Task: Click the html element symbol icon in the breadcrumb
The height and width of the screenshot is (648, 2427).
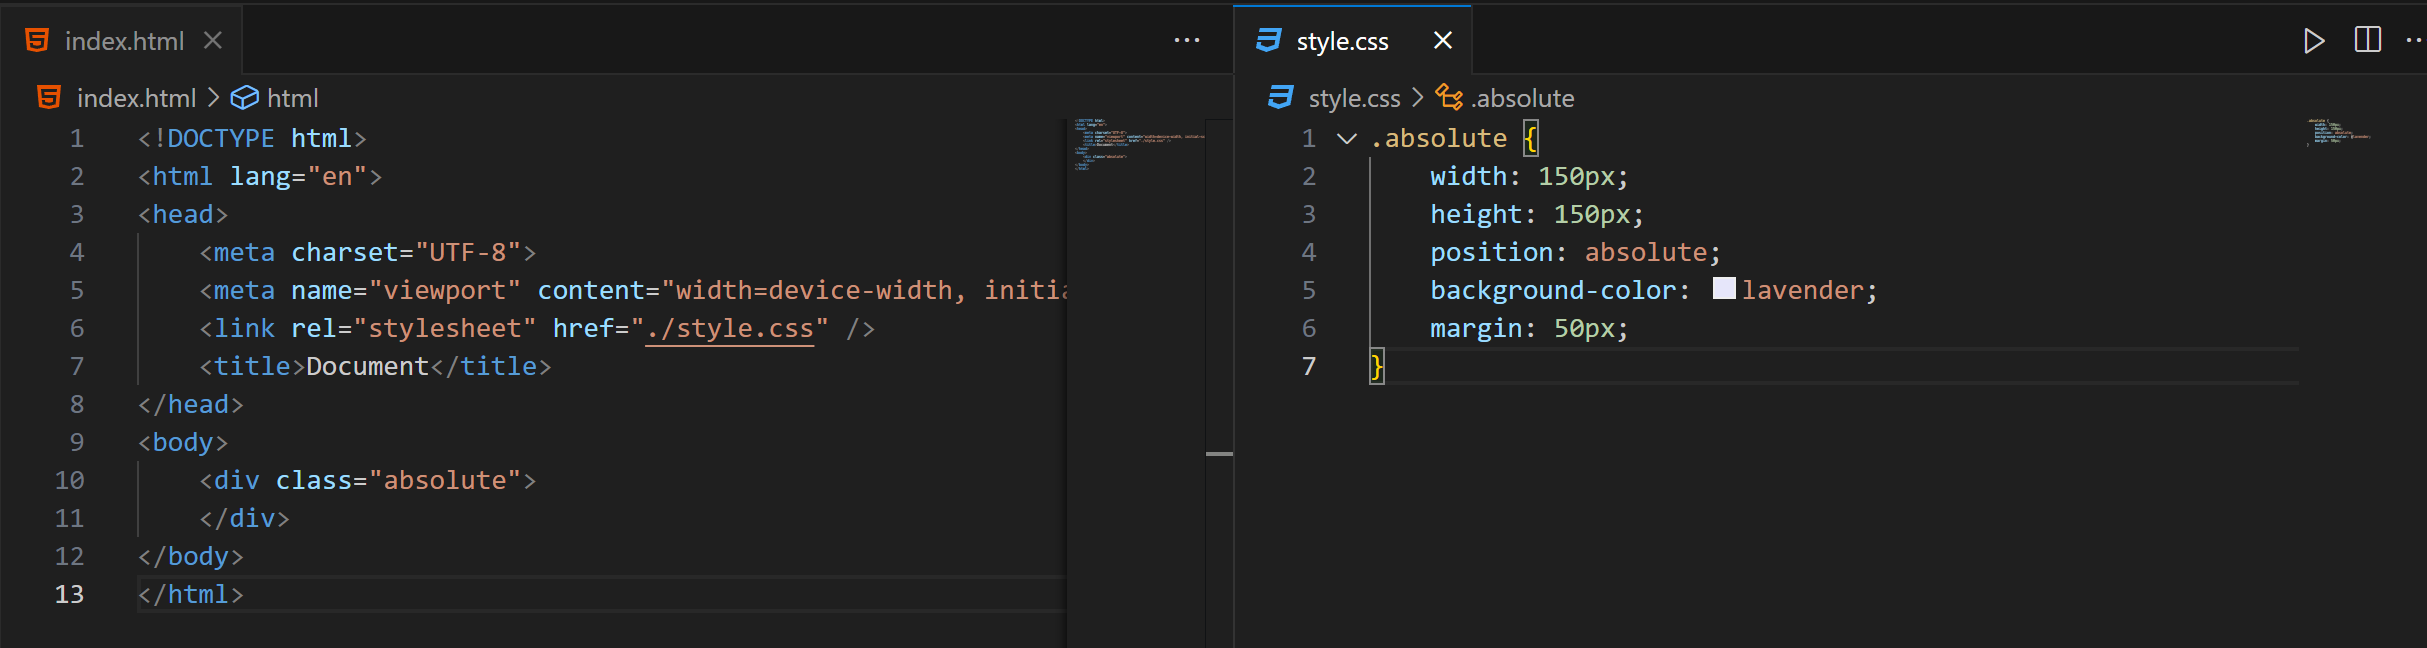Action: [x=244, y=98]
